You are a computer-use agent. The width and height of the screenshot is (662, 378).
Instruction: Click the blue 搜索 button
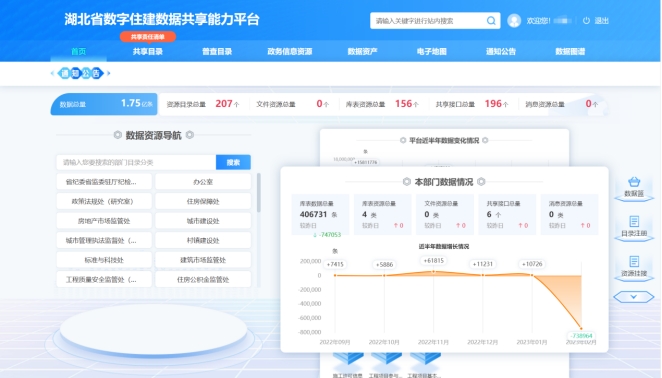(x=233, y=162)
